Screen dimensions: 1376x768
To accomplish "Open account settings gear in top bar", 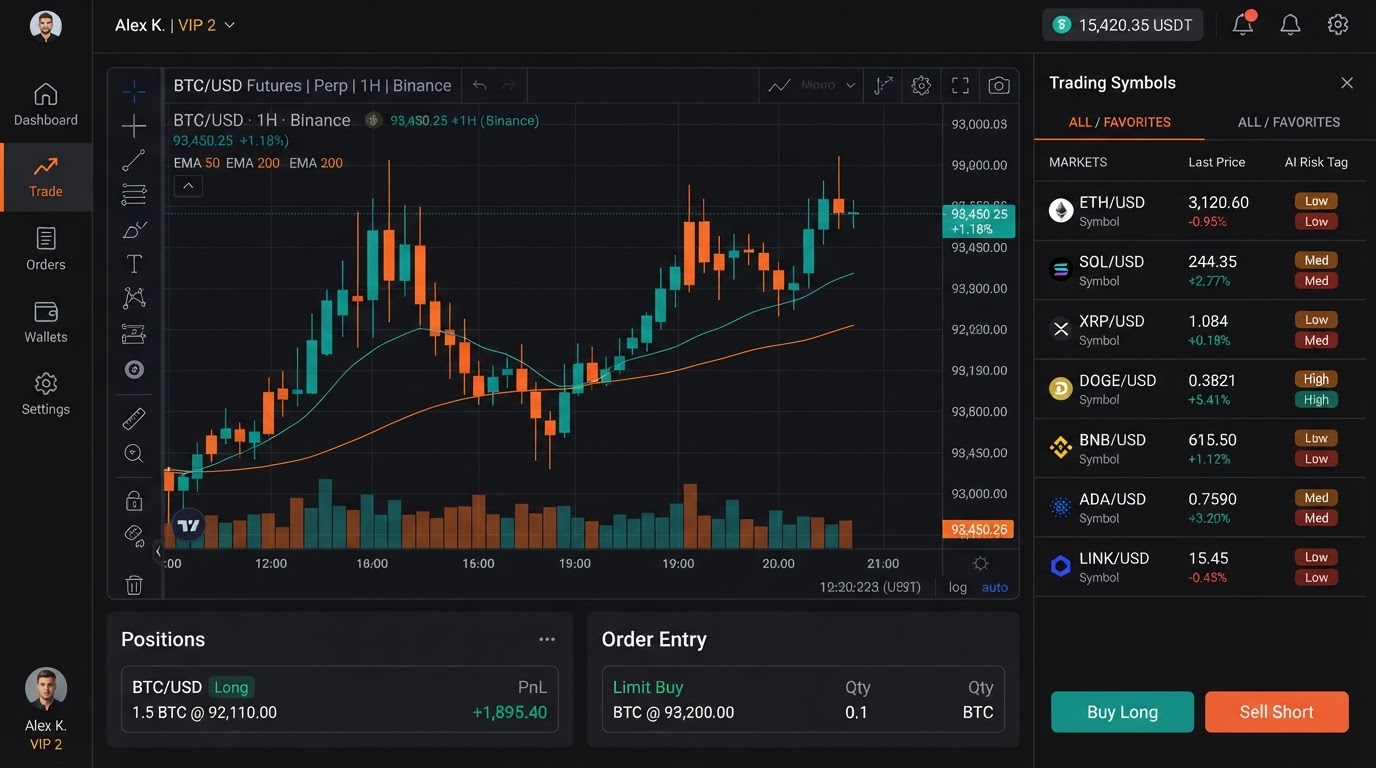I will 1338,25.
